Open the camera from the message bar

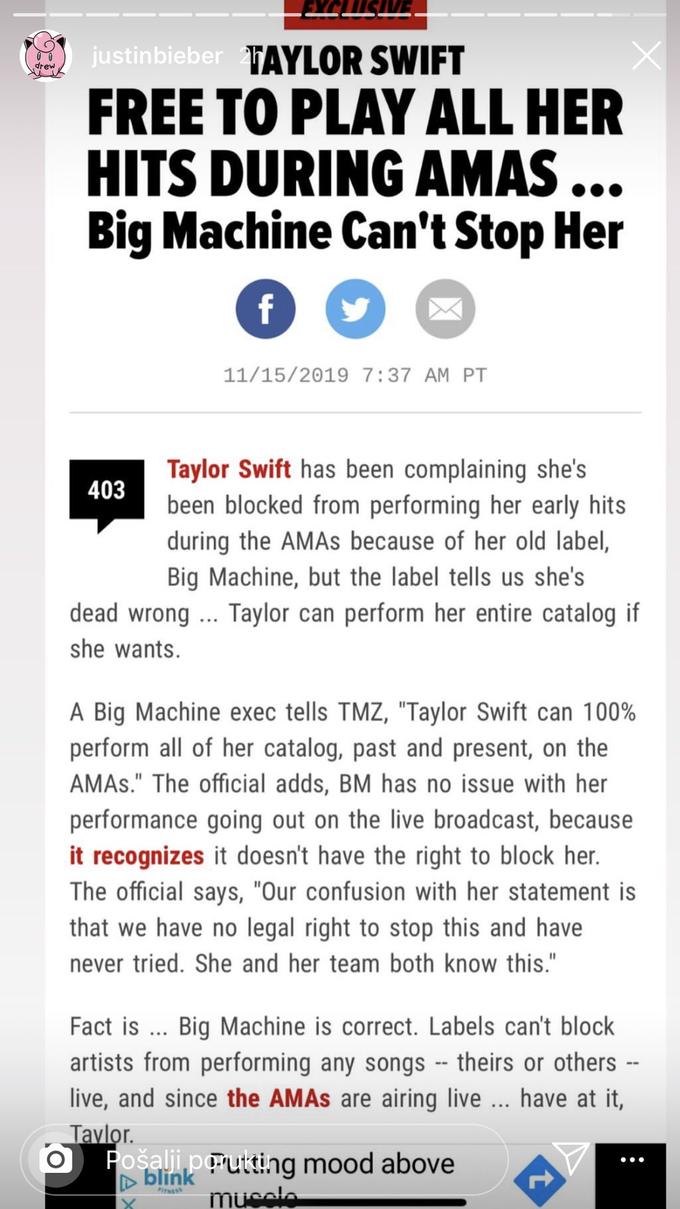pos(57,1160)
